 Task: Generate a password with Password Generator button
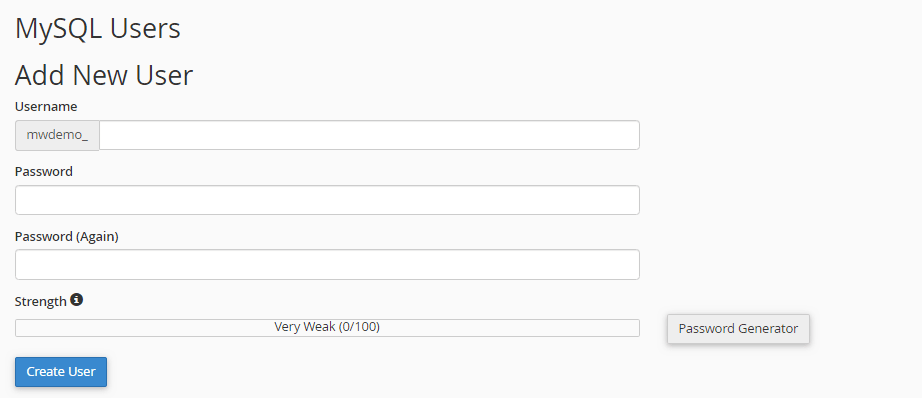(x=738, y=328)
